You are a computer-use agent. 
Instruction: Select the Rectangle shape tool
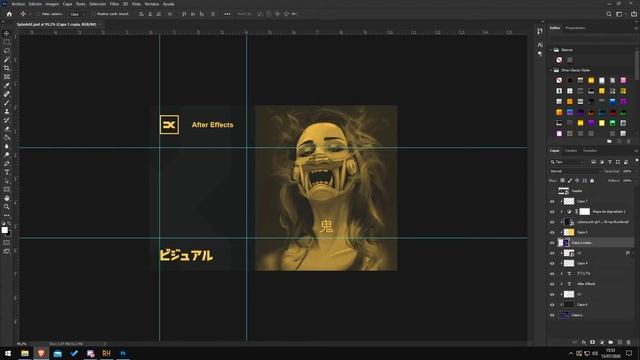coord(7,189)
